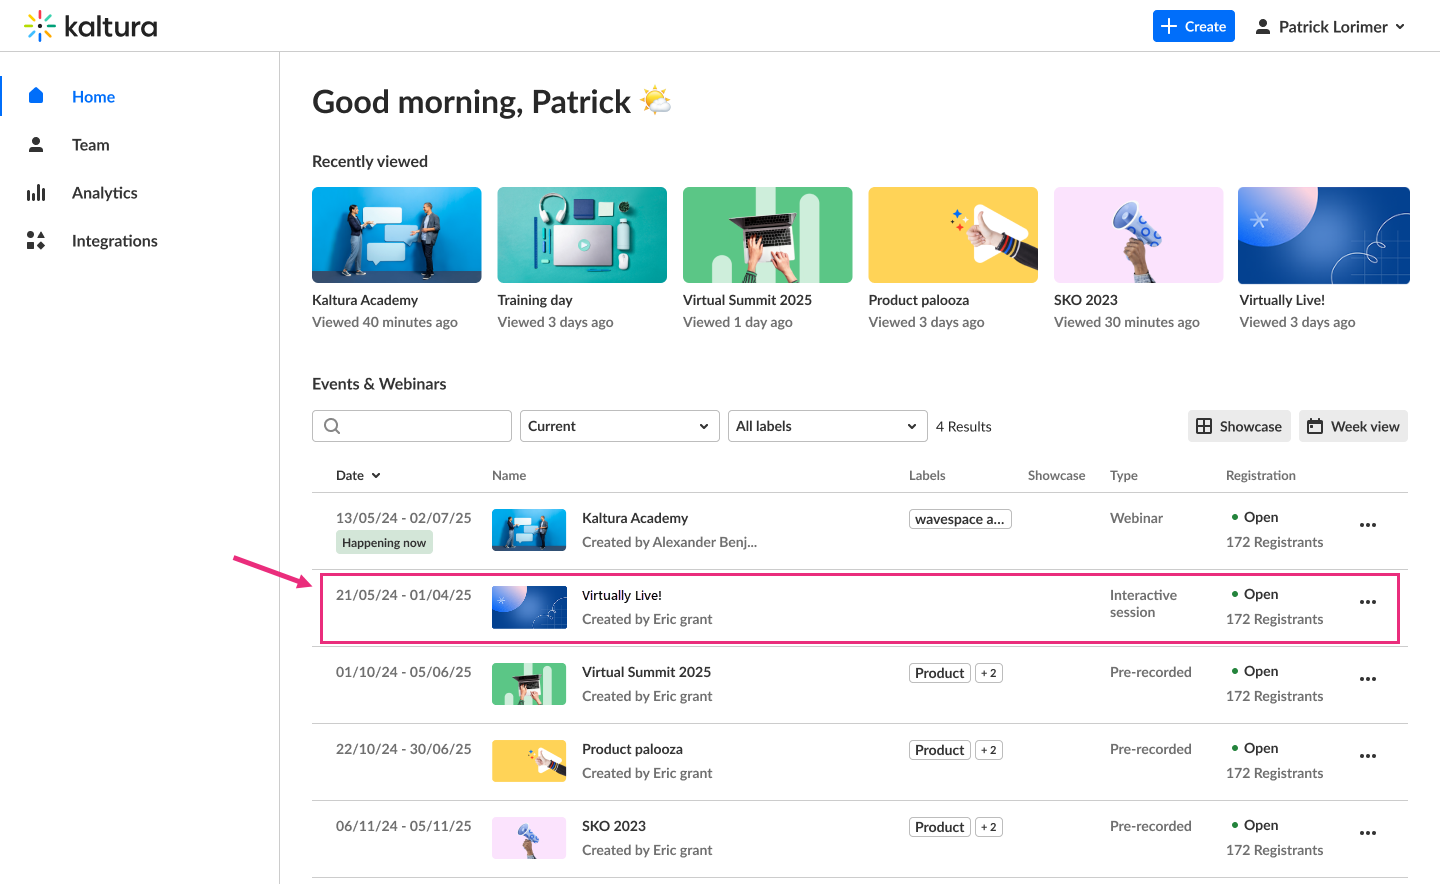Switch to Showcase view
The image size is (1440, 884).
tap(1239, 426)
